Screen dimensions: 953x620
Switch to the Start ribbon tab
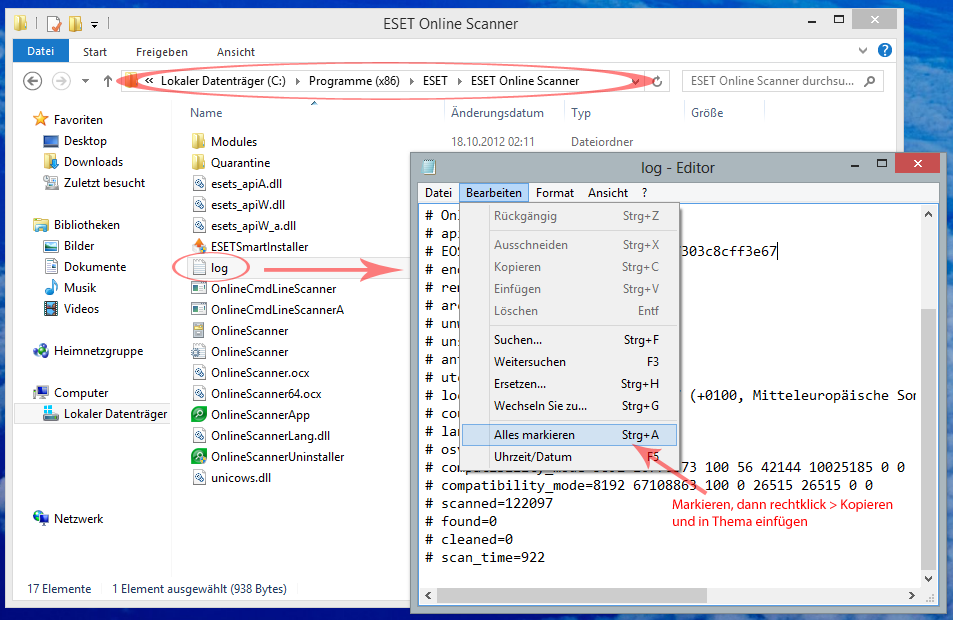95,52
